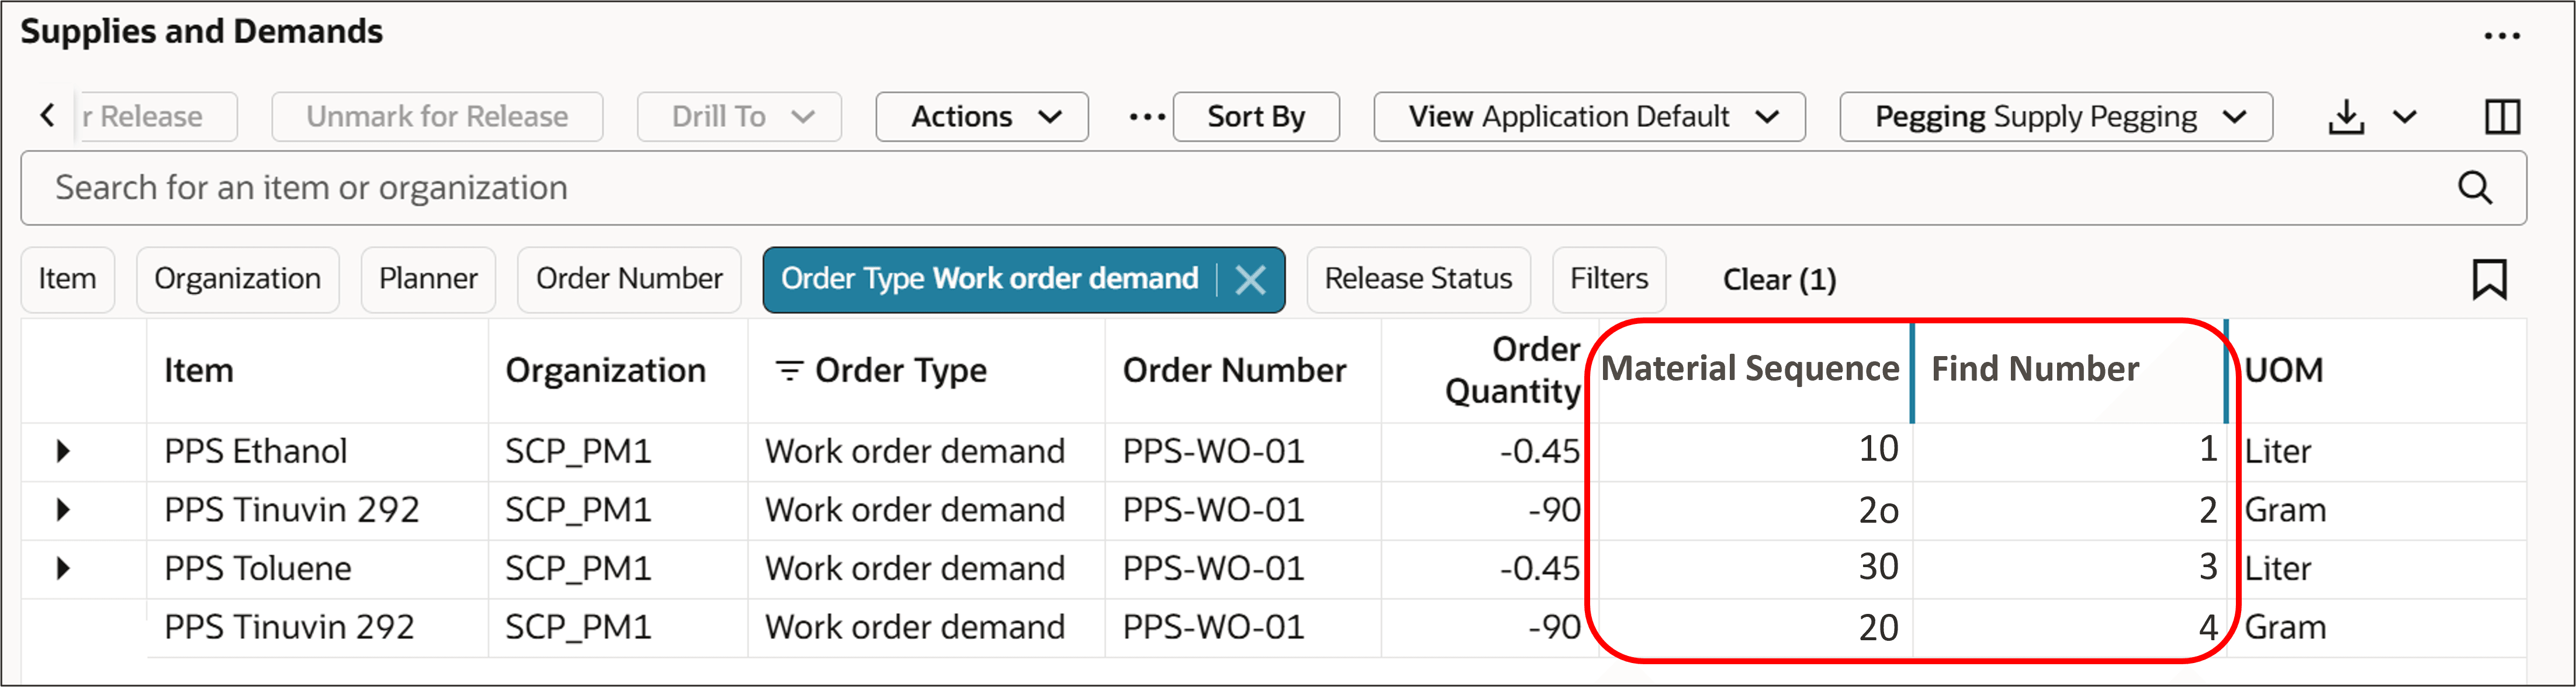2576x687 pixels.
Task: Click the filter icon on Order Type column
Action: point(789,370)
